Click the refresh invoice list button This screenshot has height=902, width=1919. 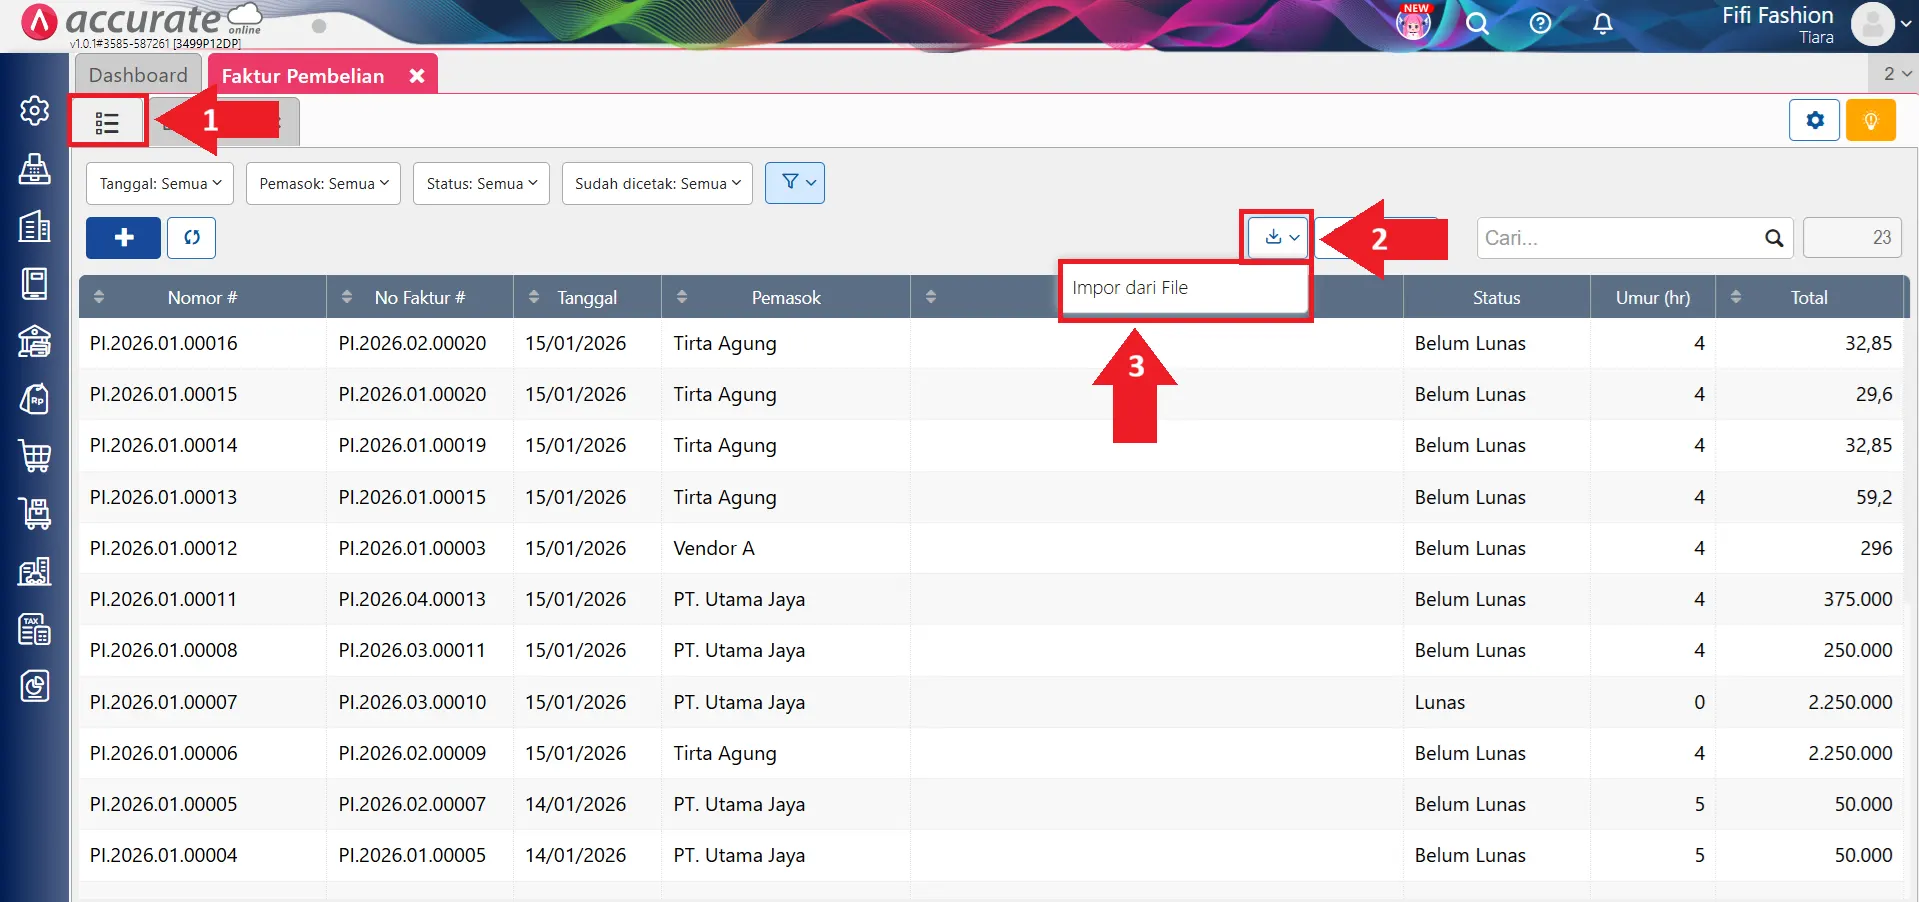[x=191, y=238]
